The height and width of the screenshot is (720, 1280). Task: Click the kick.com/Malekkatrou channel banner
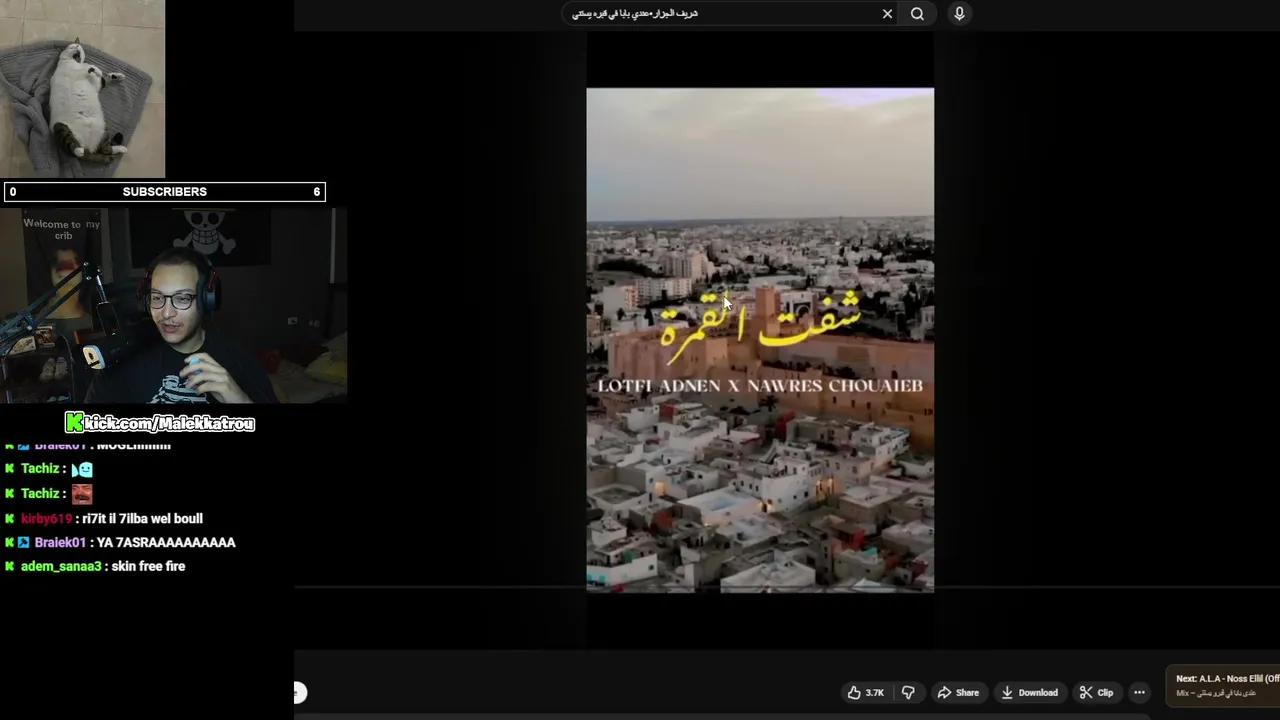pyautogui.click(x=160, y=423)
